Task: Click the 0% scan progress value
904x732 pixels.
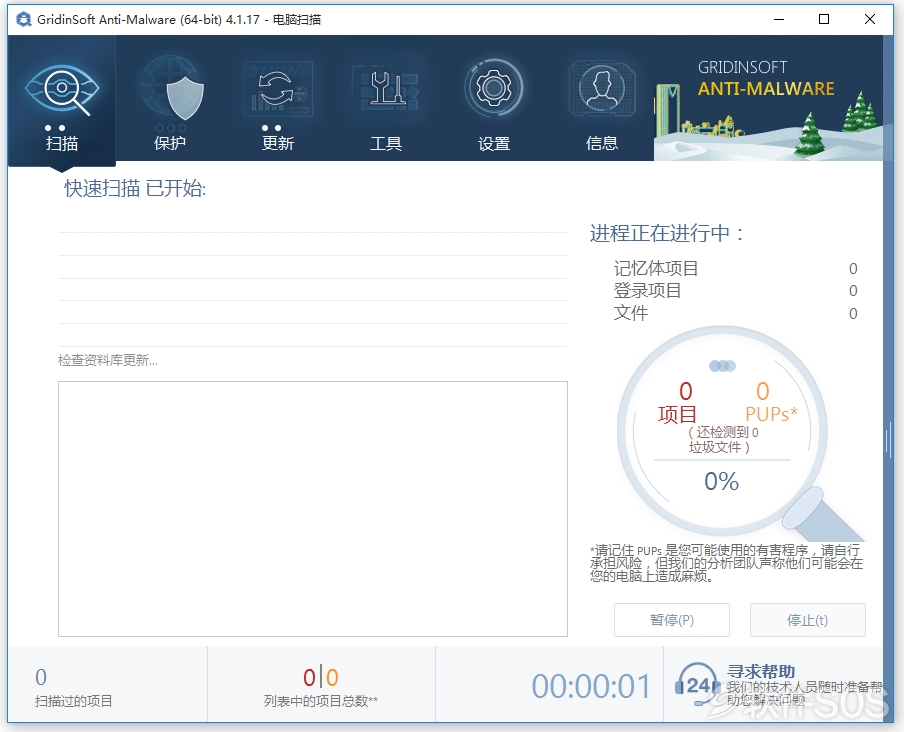Action: 721,481
